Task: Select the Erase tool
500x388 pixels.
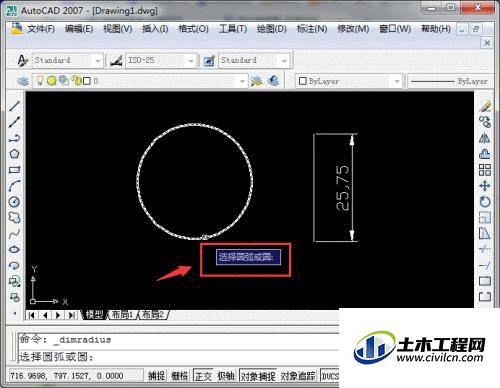Action: point(485,106)
